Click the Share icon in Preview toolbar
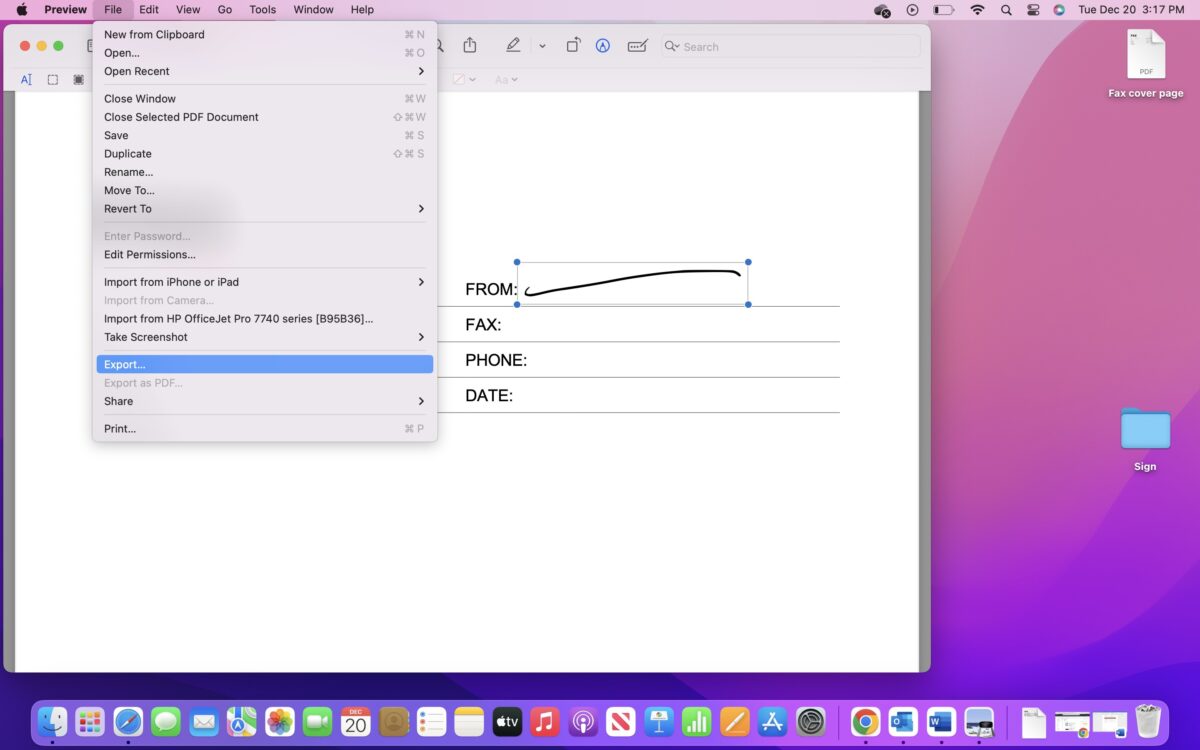 (469, 46)
